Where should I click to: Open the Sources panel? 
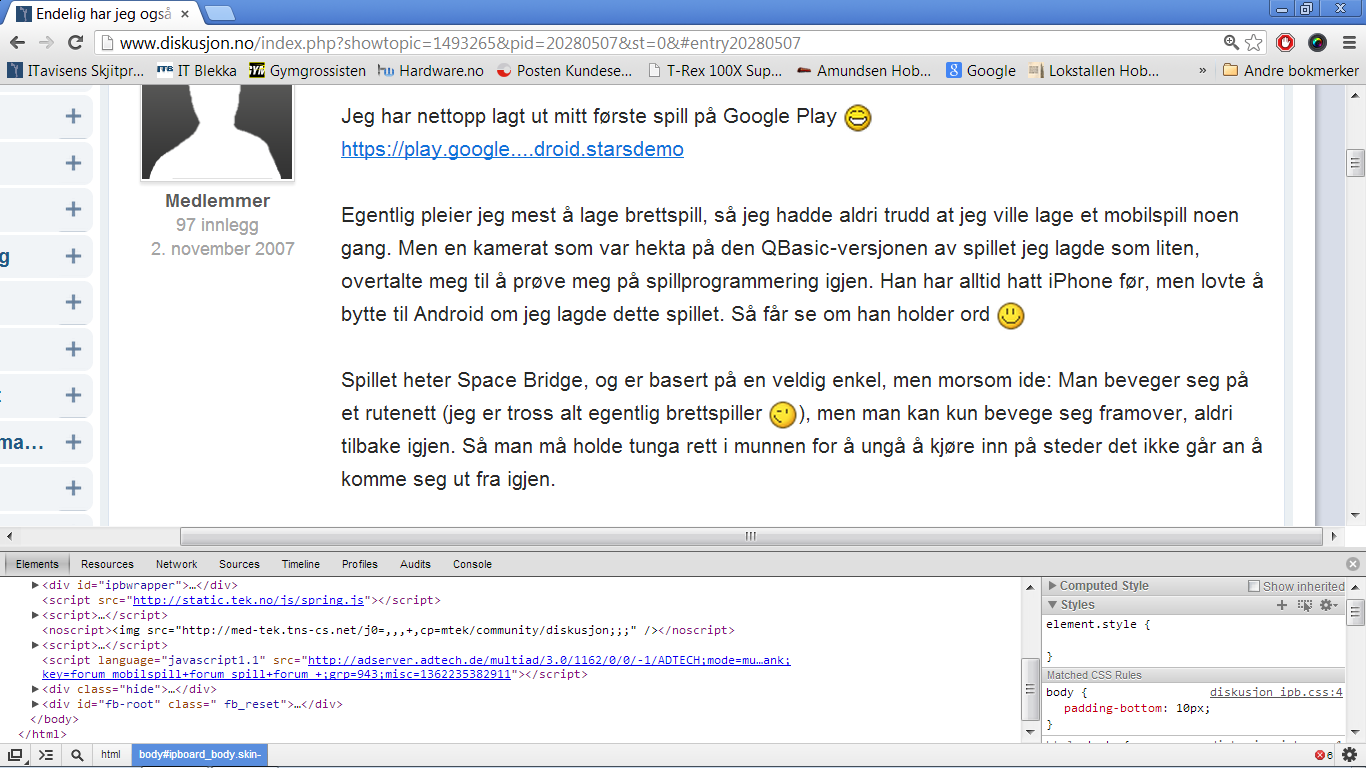(x=239, y=564)
